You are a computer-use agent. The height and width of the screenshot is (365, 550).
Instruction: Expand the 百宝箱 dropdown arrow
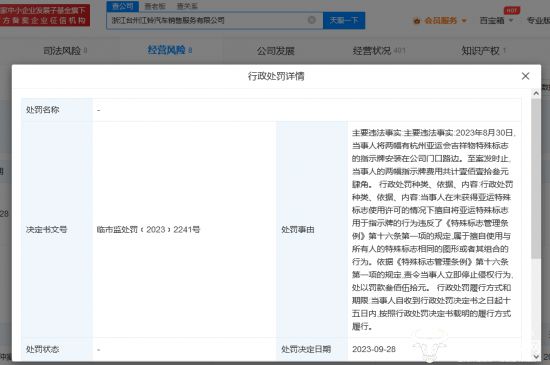coord(511,20)
